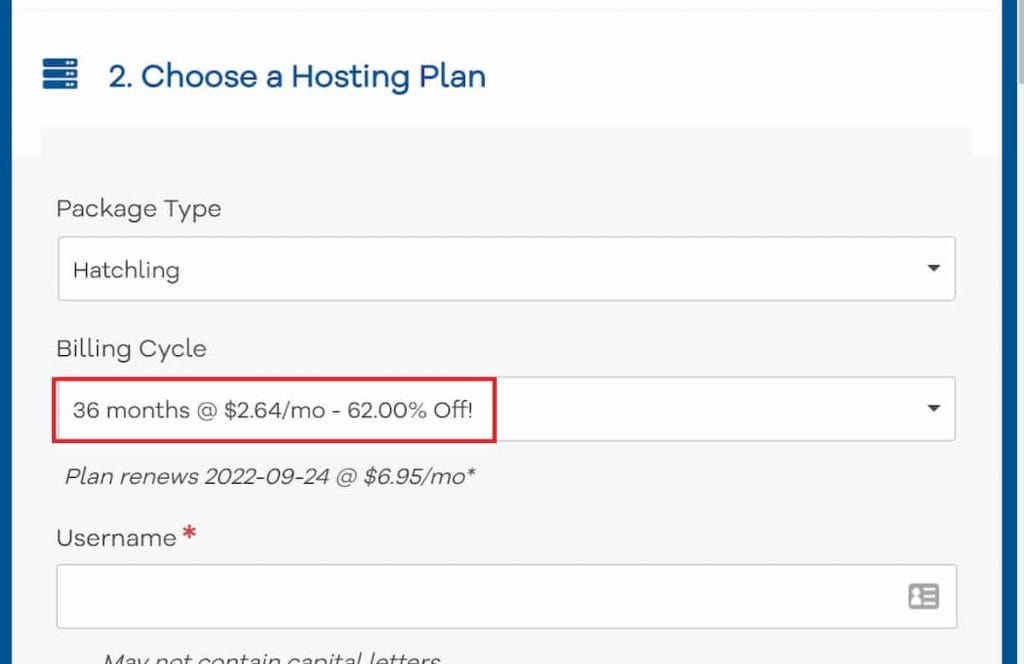Click the "62.00% Off!" discount text
This screenshot has width=1024, height=664.
(410, 410)
